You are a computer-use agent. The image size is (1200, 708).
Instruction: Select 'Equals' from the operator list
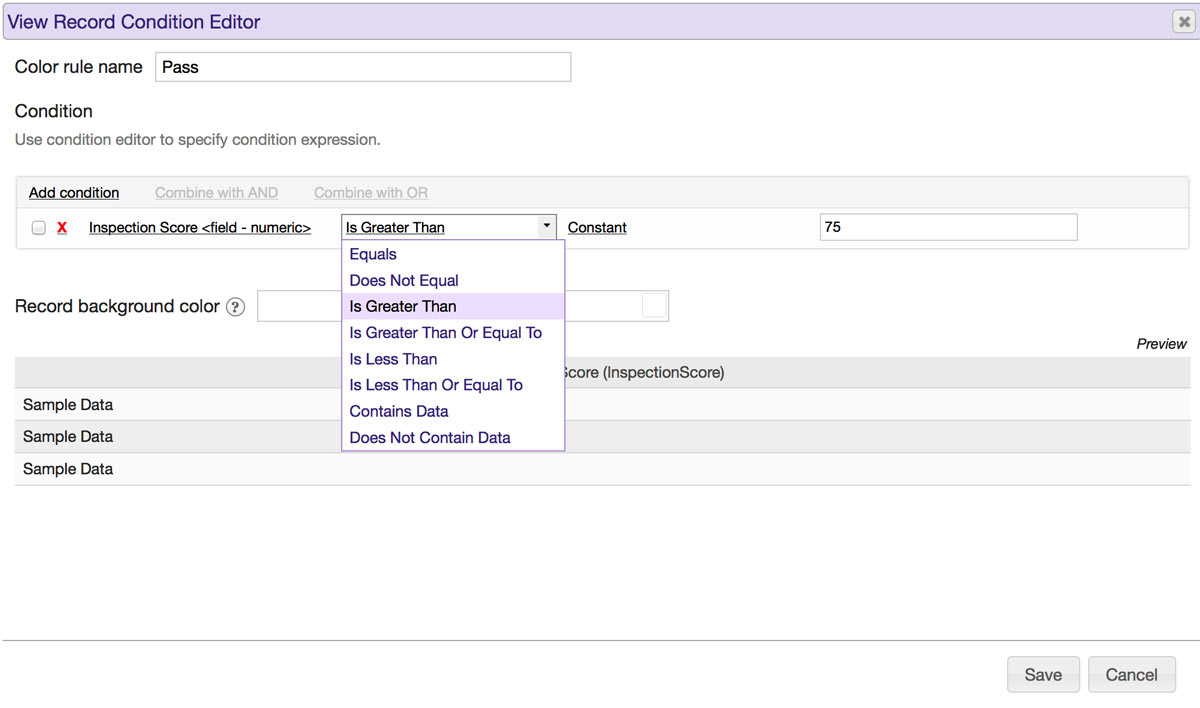coord(373,255)
